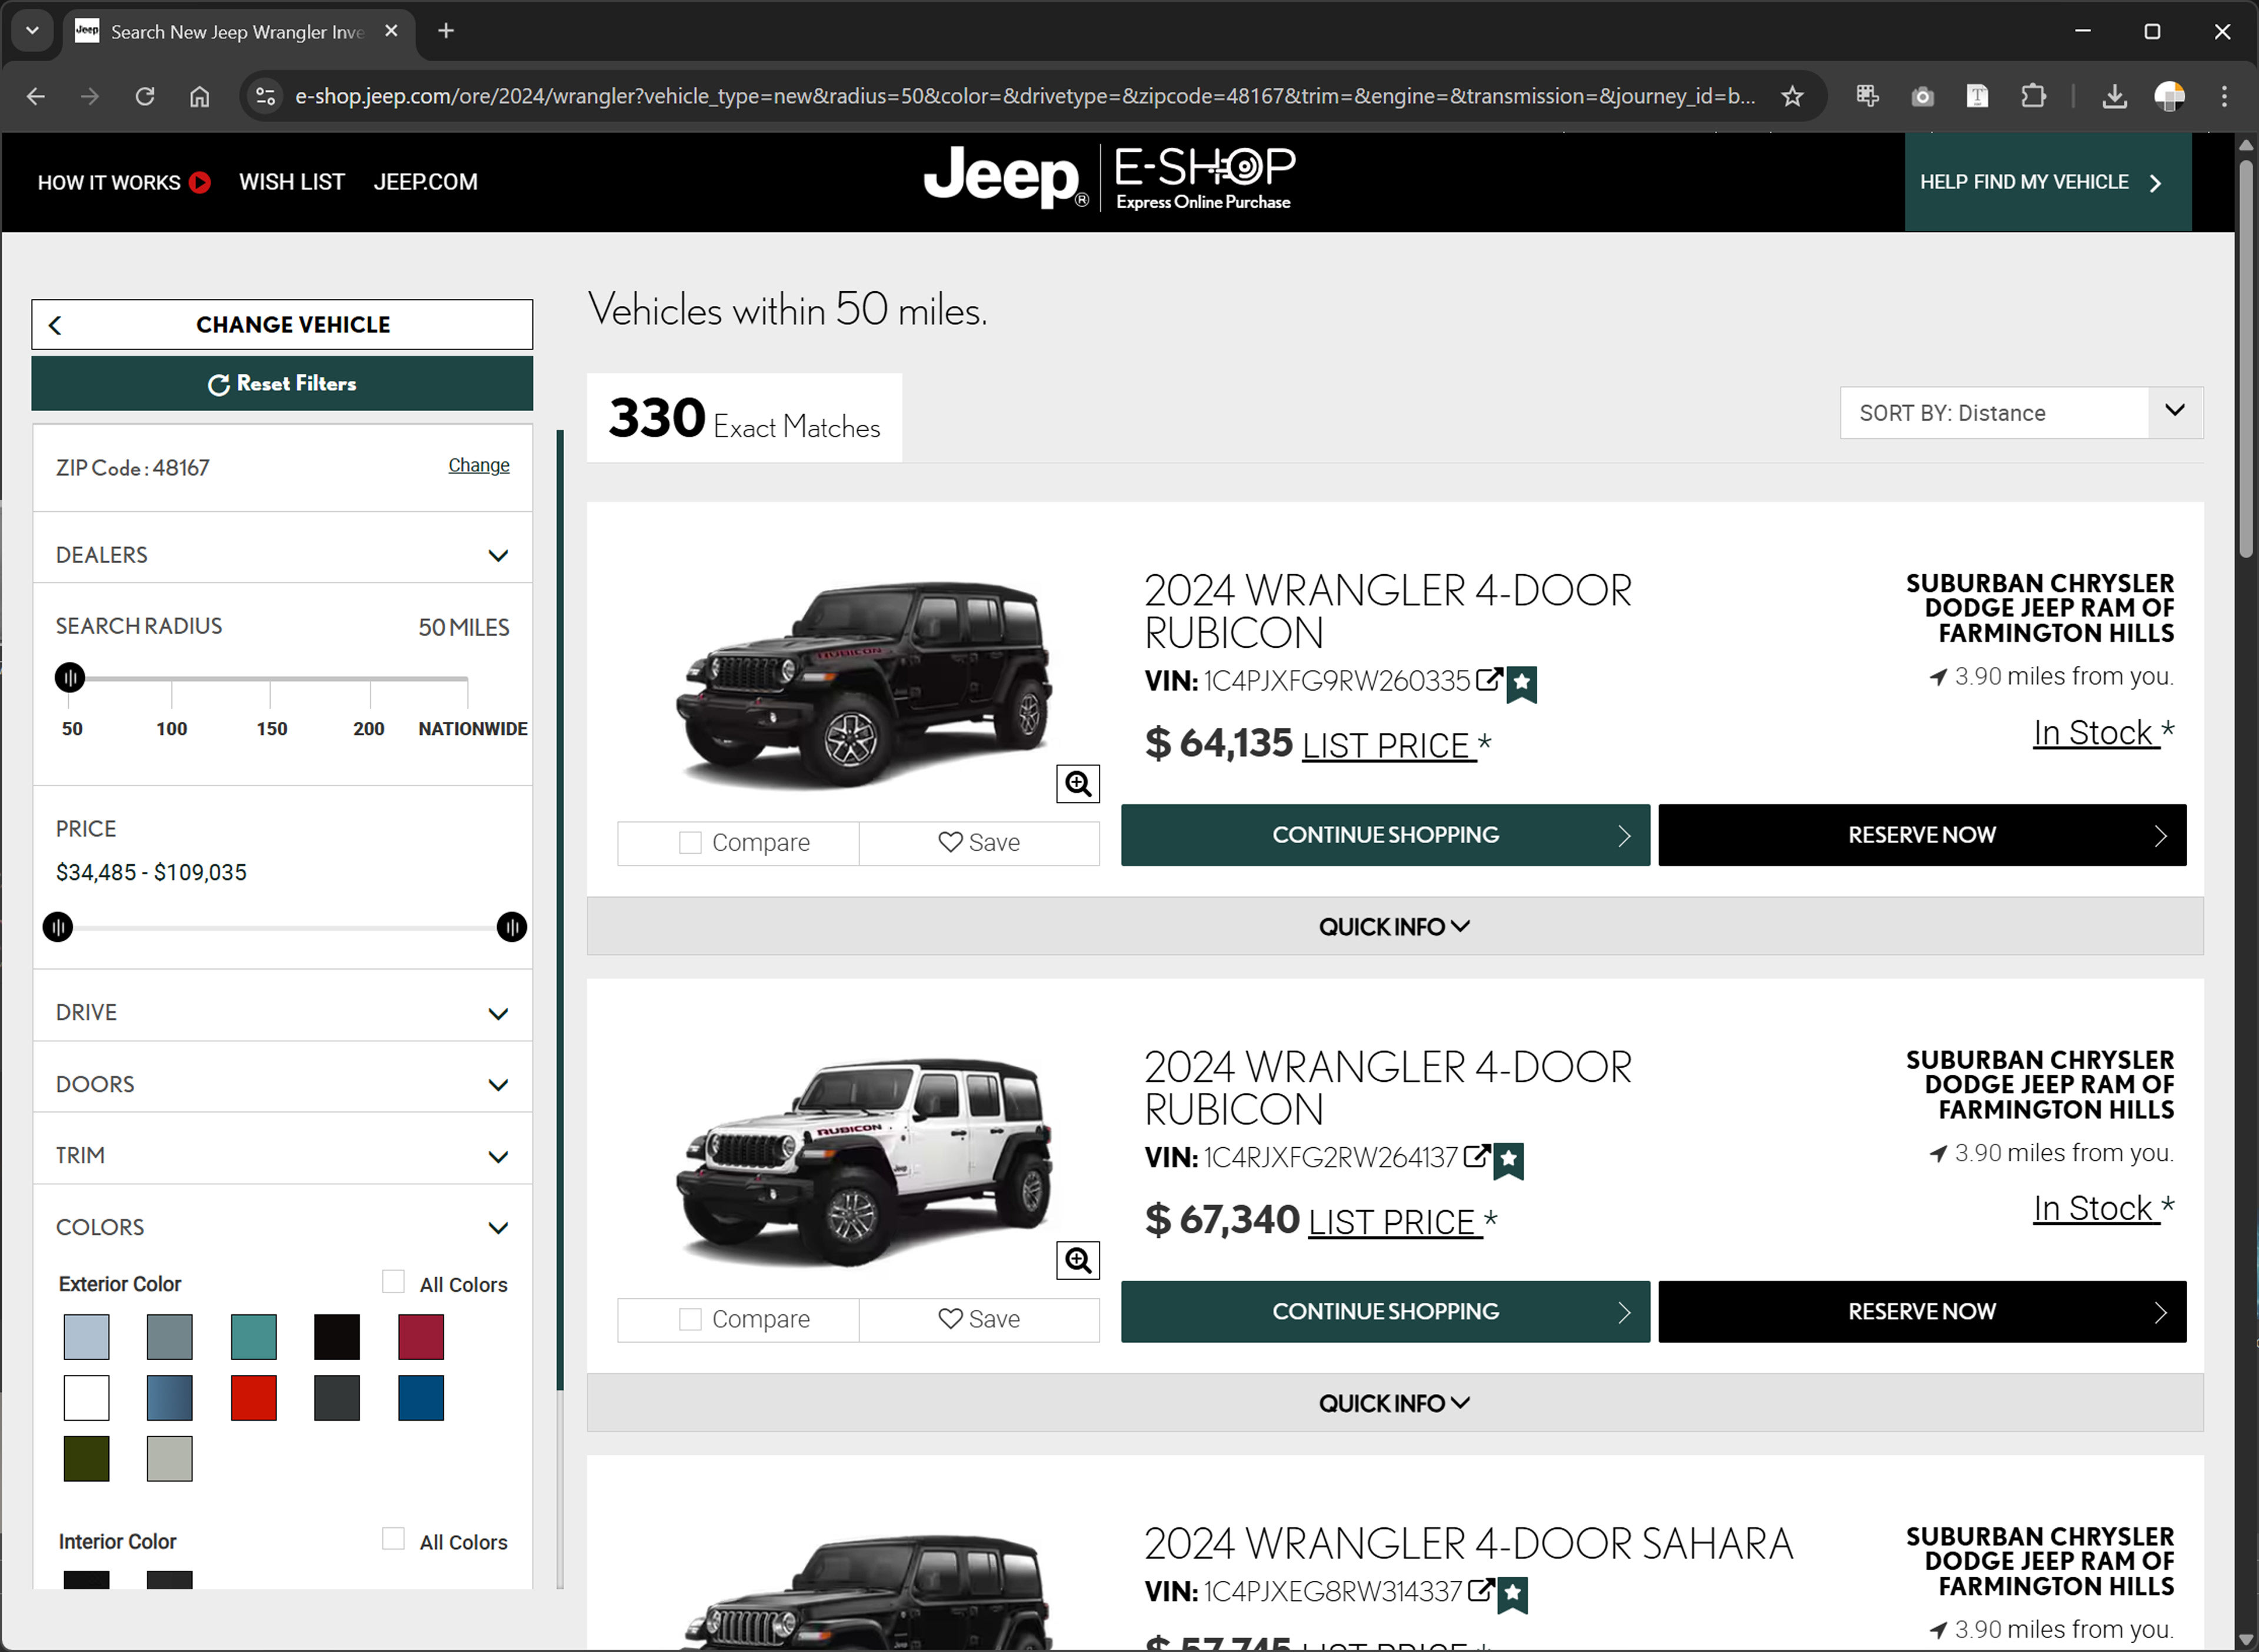The height and width of the screenshot is (1652, 2259).
Task: Play the How It Works red video icon
Action: [x=200, y=182]
